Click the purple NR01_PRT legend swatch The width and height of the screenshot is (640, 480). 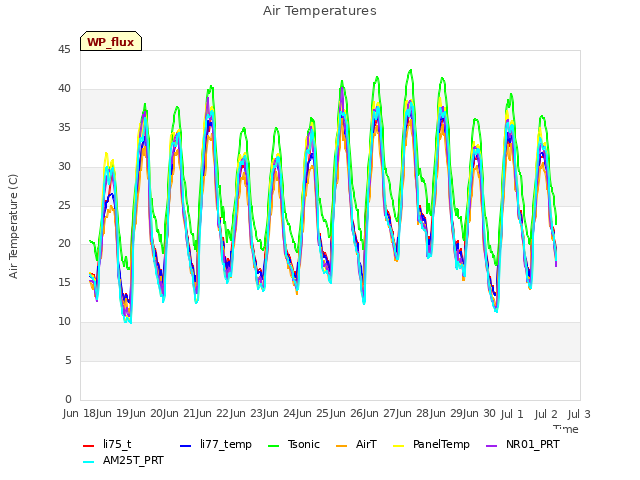pos(491,446)
